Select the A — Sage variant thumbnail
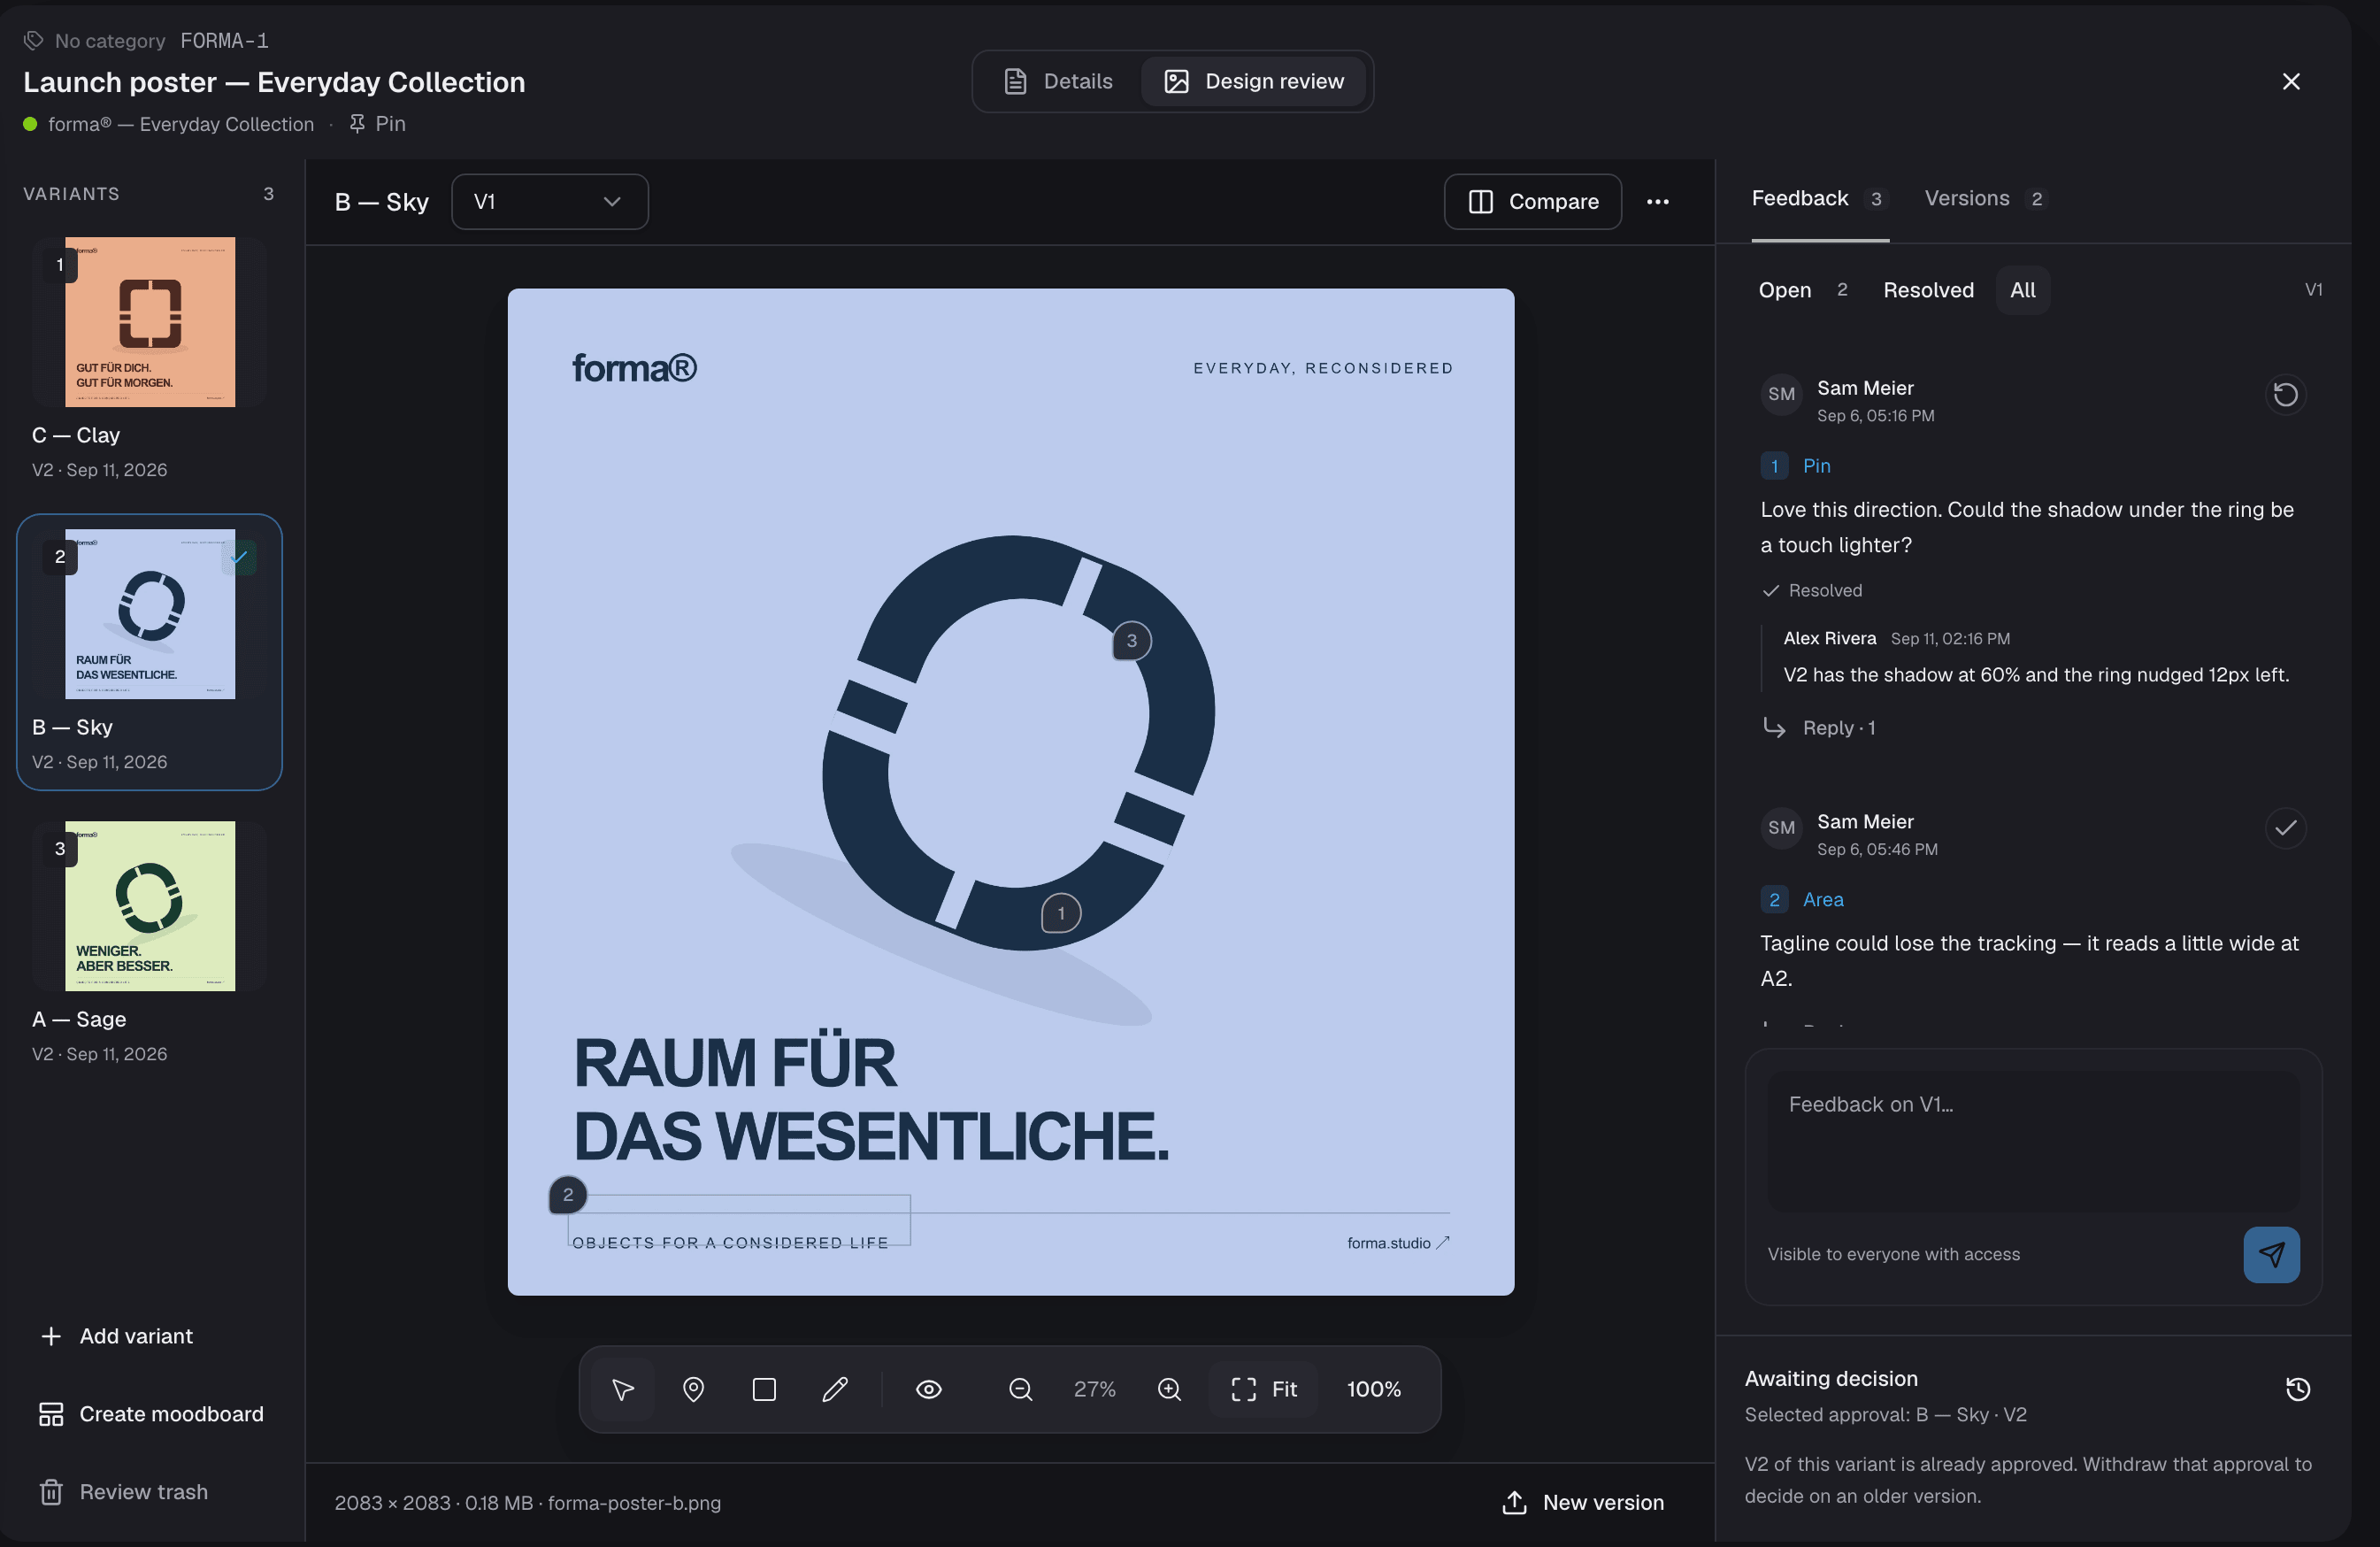This screenshot has height=1547, width=2380. pyautogui.click(x=150, y=906)
